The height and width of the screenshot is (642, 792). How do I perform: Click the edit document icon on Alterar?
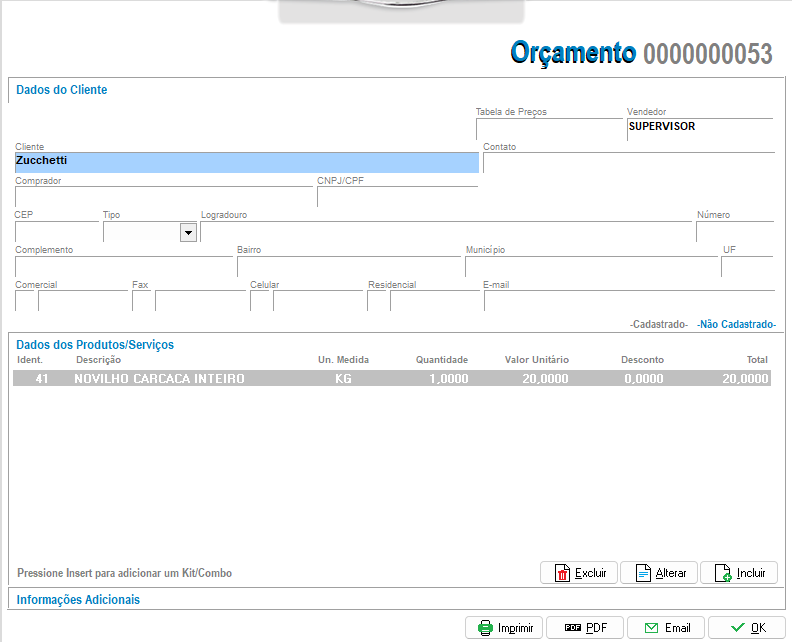tap(642, 573)
